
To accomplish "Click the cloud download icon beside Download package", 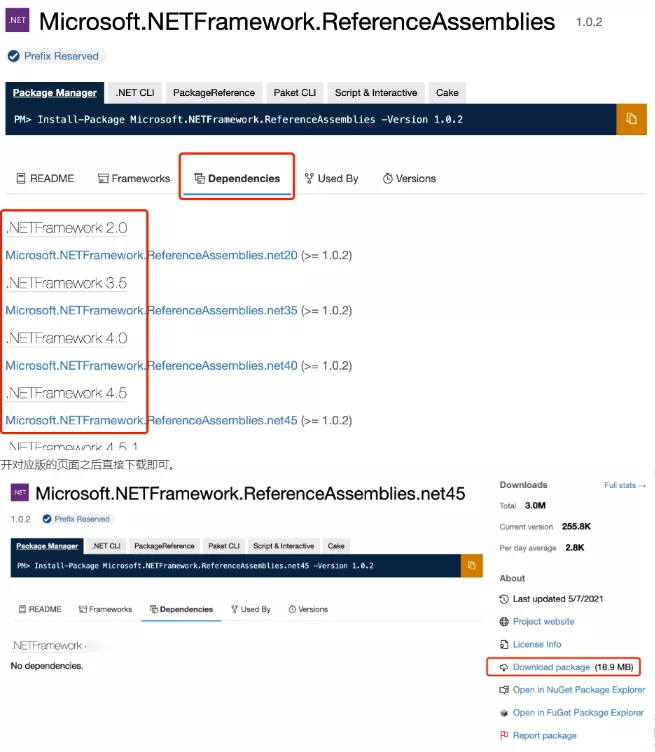I will [x=504, y=667].
